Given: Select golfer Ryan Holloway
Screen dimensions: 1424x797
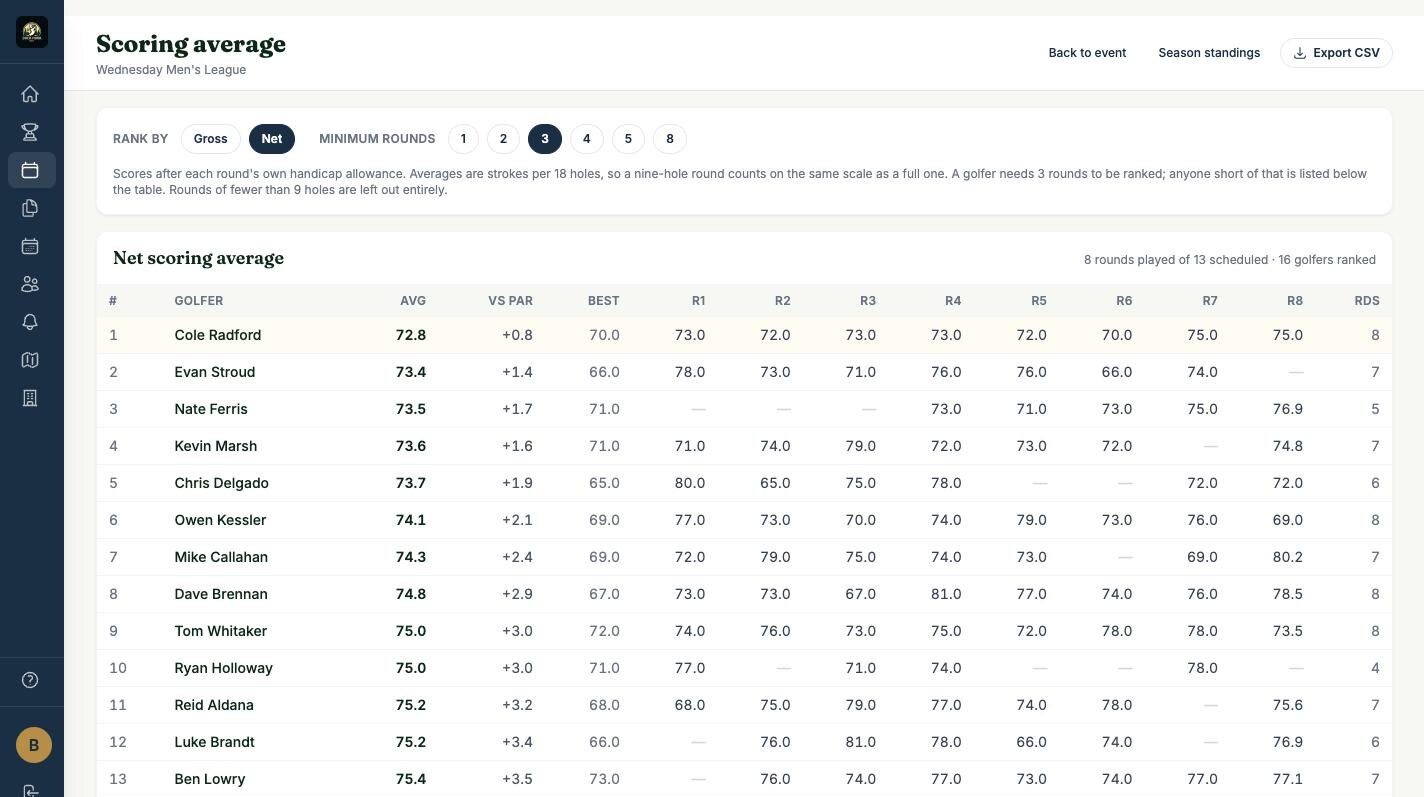Looking at the screenshot, I should (223, 668).
